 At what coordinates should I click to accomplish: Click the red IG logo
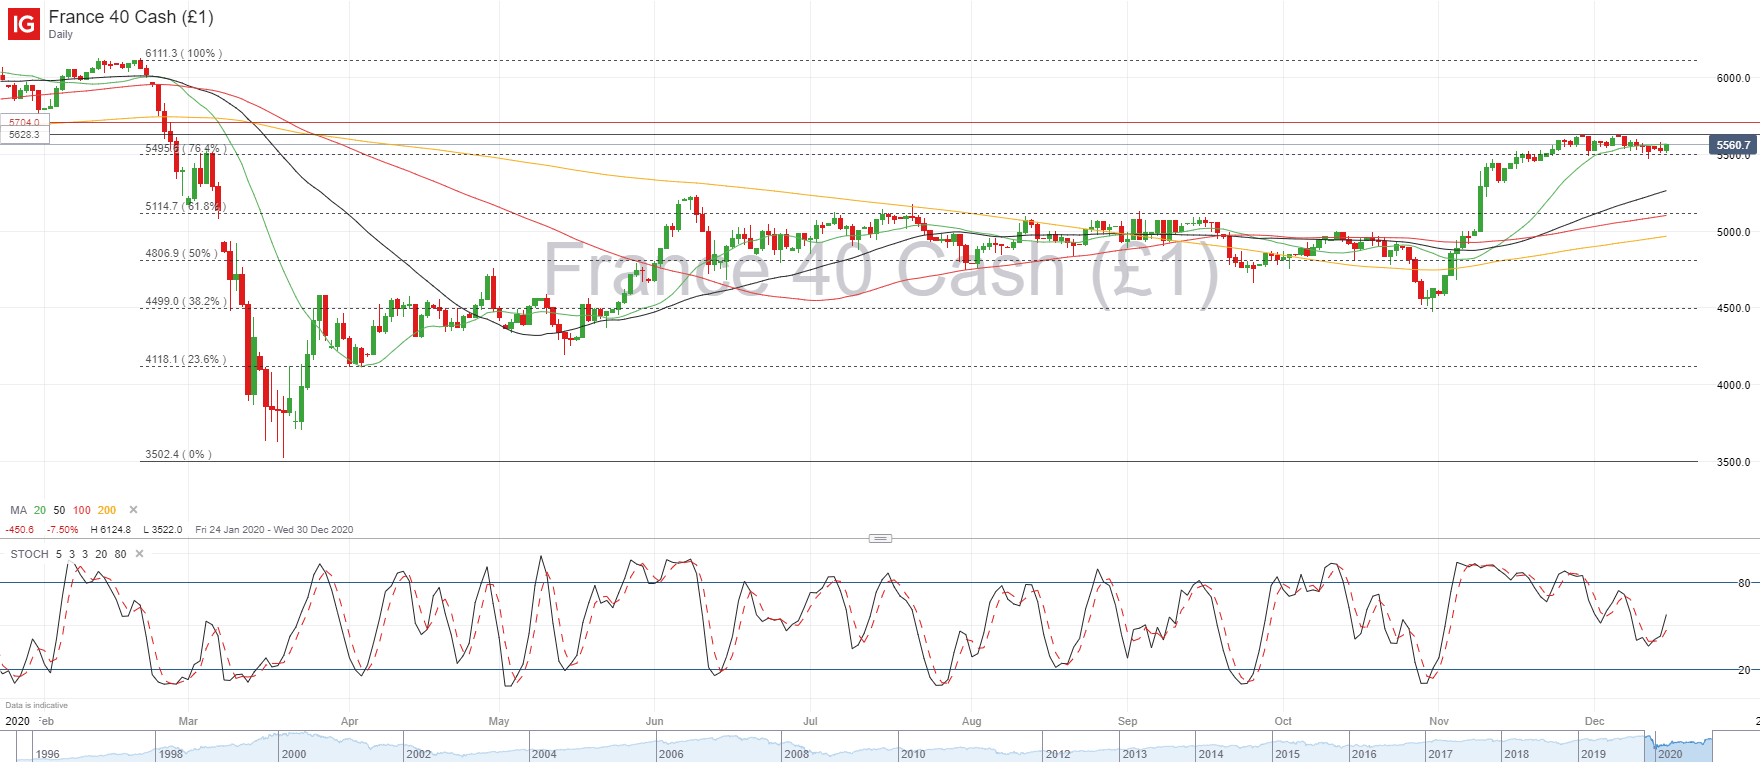click(24, 24)
